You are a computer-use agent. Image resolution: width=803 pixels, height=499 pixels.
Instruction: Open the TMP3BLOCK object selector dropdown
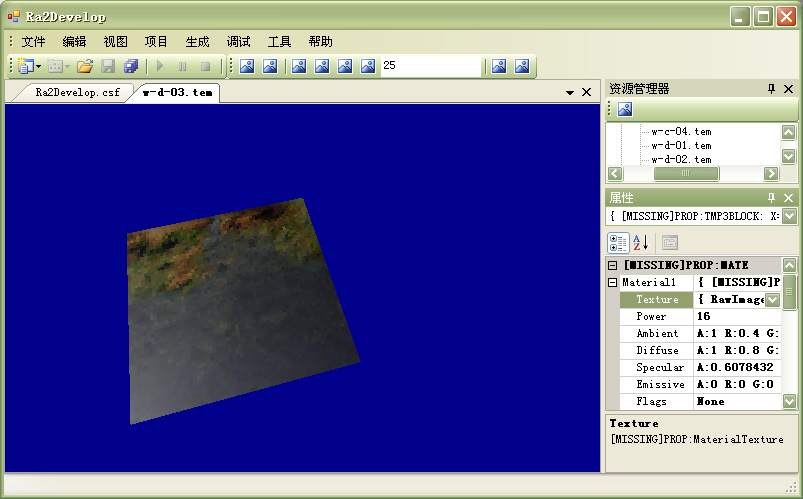click(x=789, y=216)
